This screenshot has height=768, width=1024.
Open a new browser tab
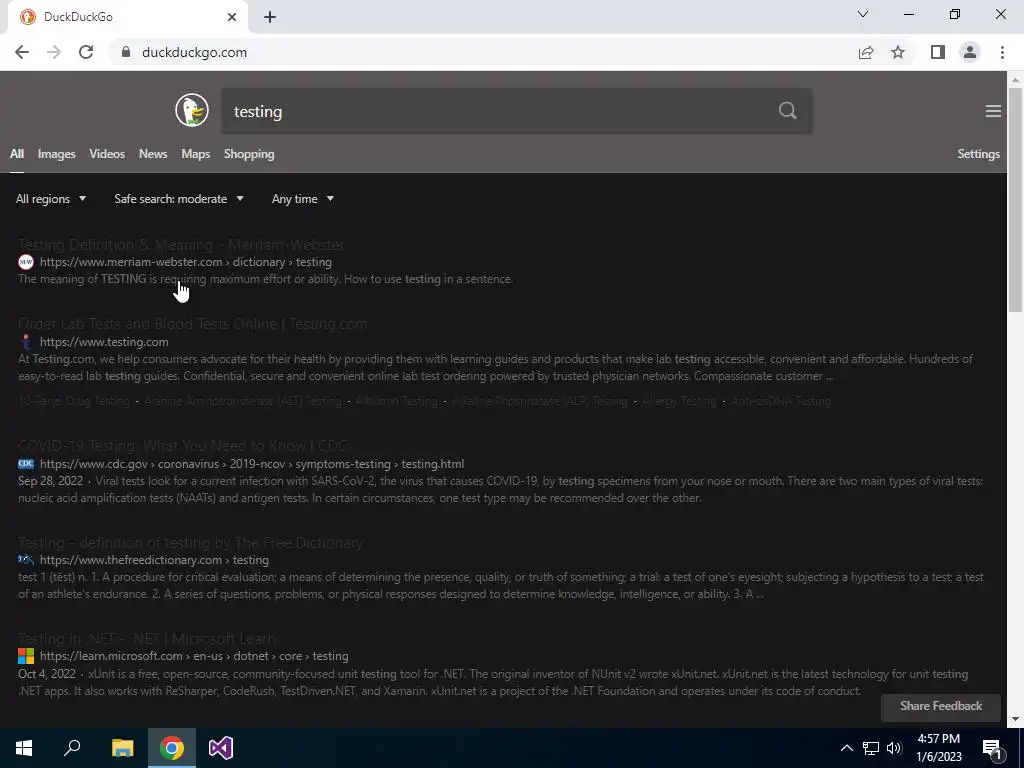(x=270, y=17)
